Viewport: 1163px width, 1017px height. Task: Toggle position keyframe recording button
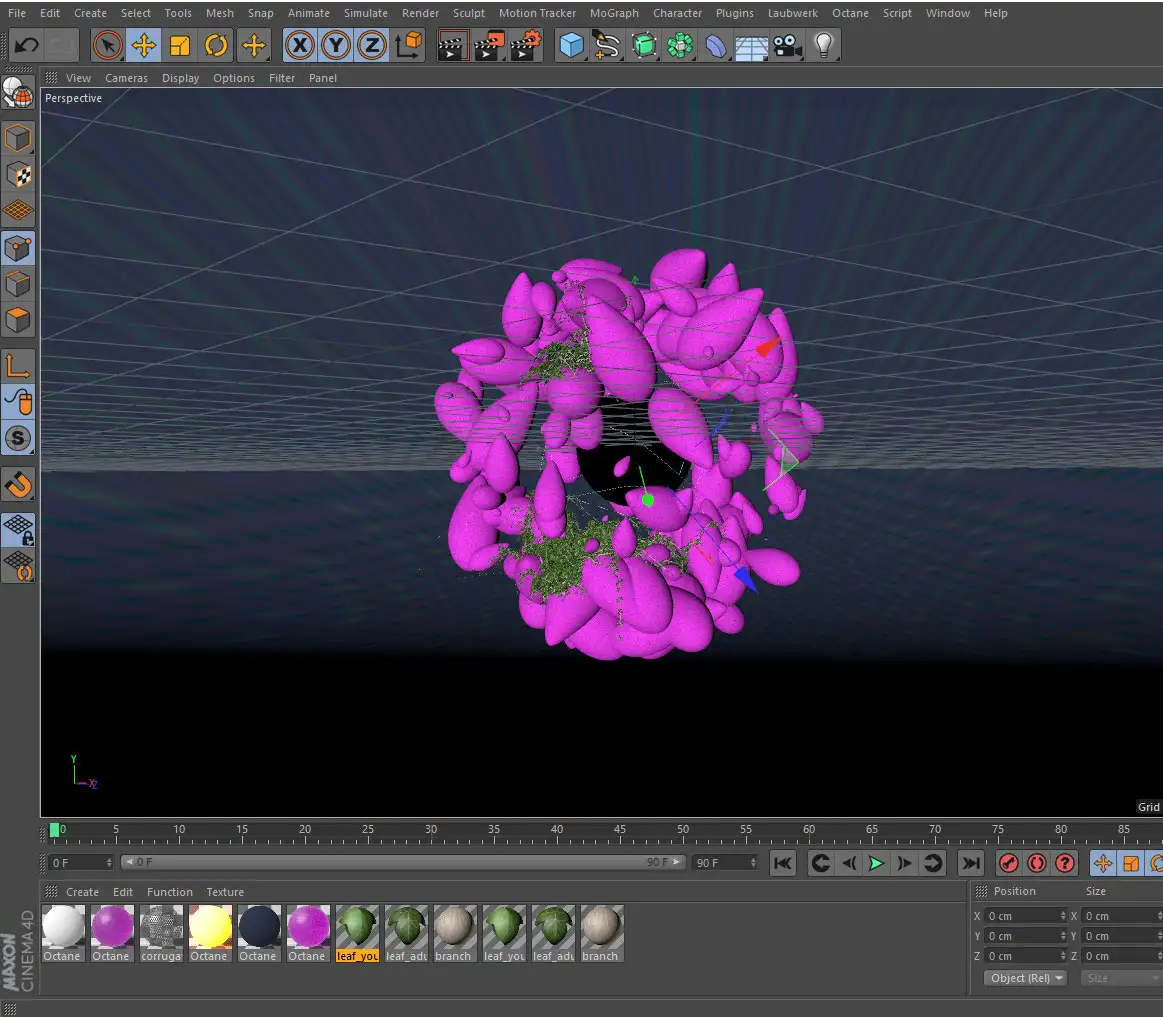(x=1103, y=863)
